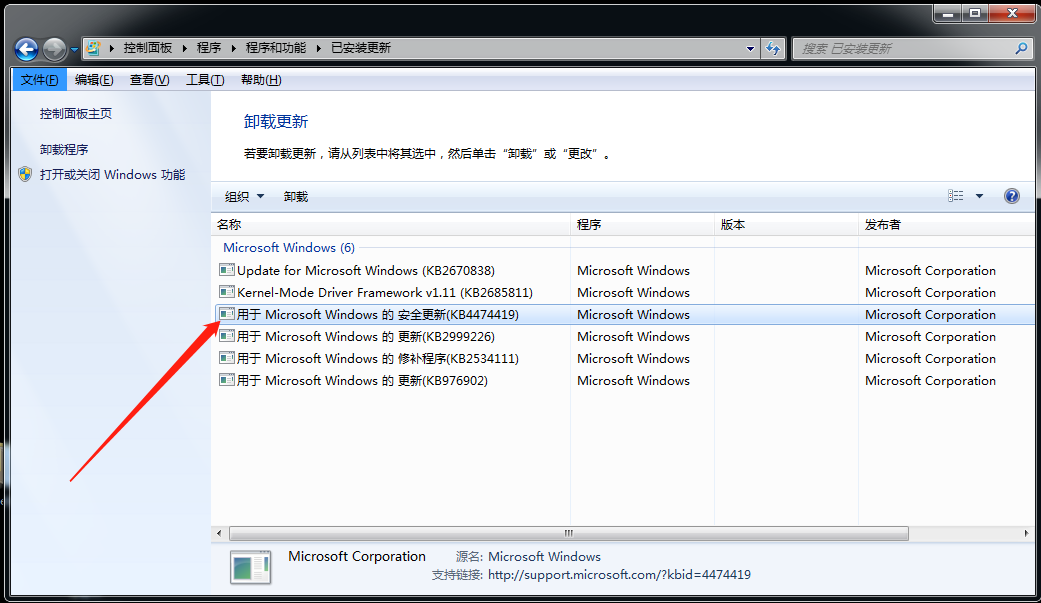Viewport: 1041px width, 603px height.
Task: Click the search magnifier icon
Action: click(1021, 48)
